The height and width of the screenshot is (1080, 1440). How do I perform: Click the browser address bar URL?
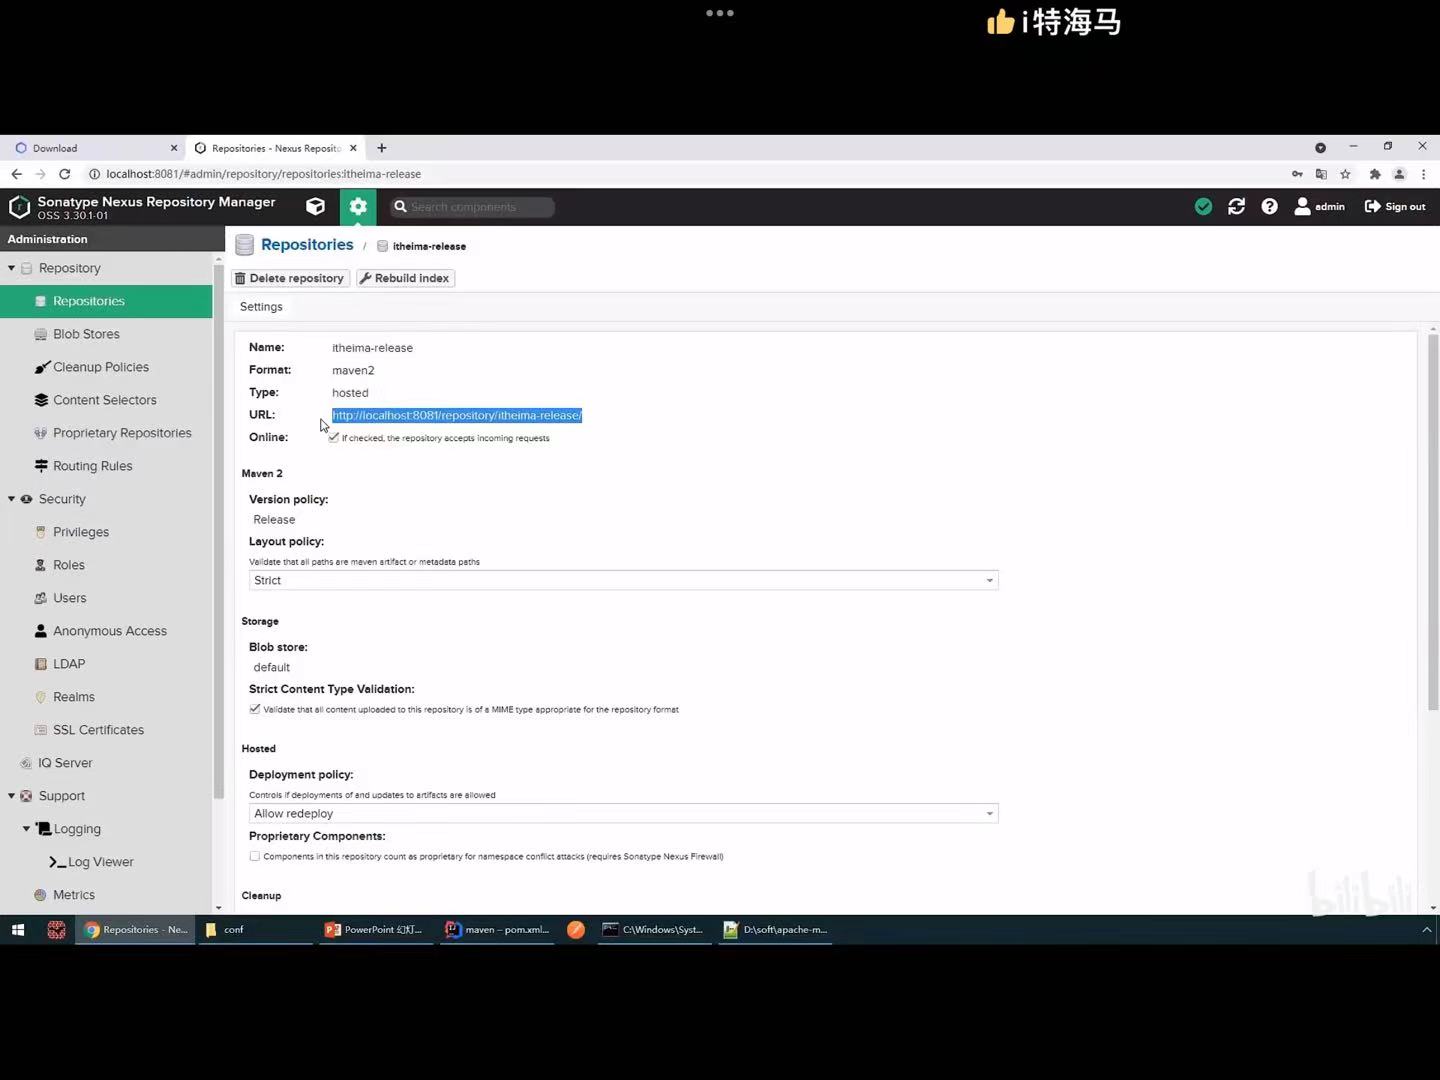[263, 174]
